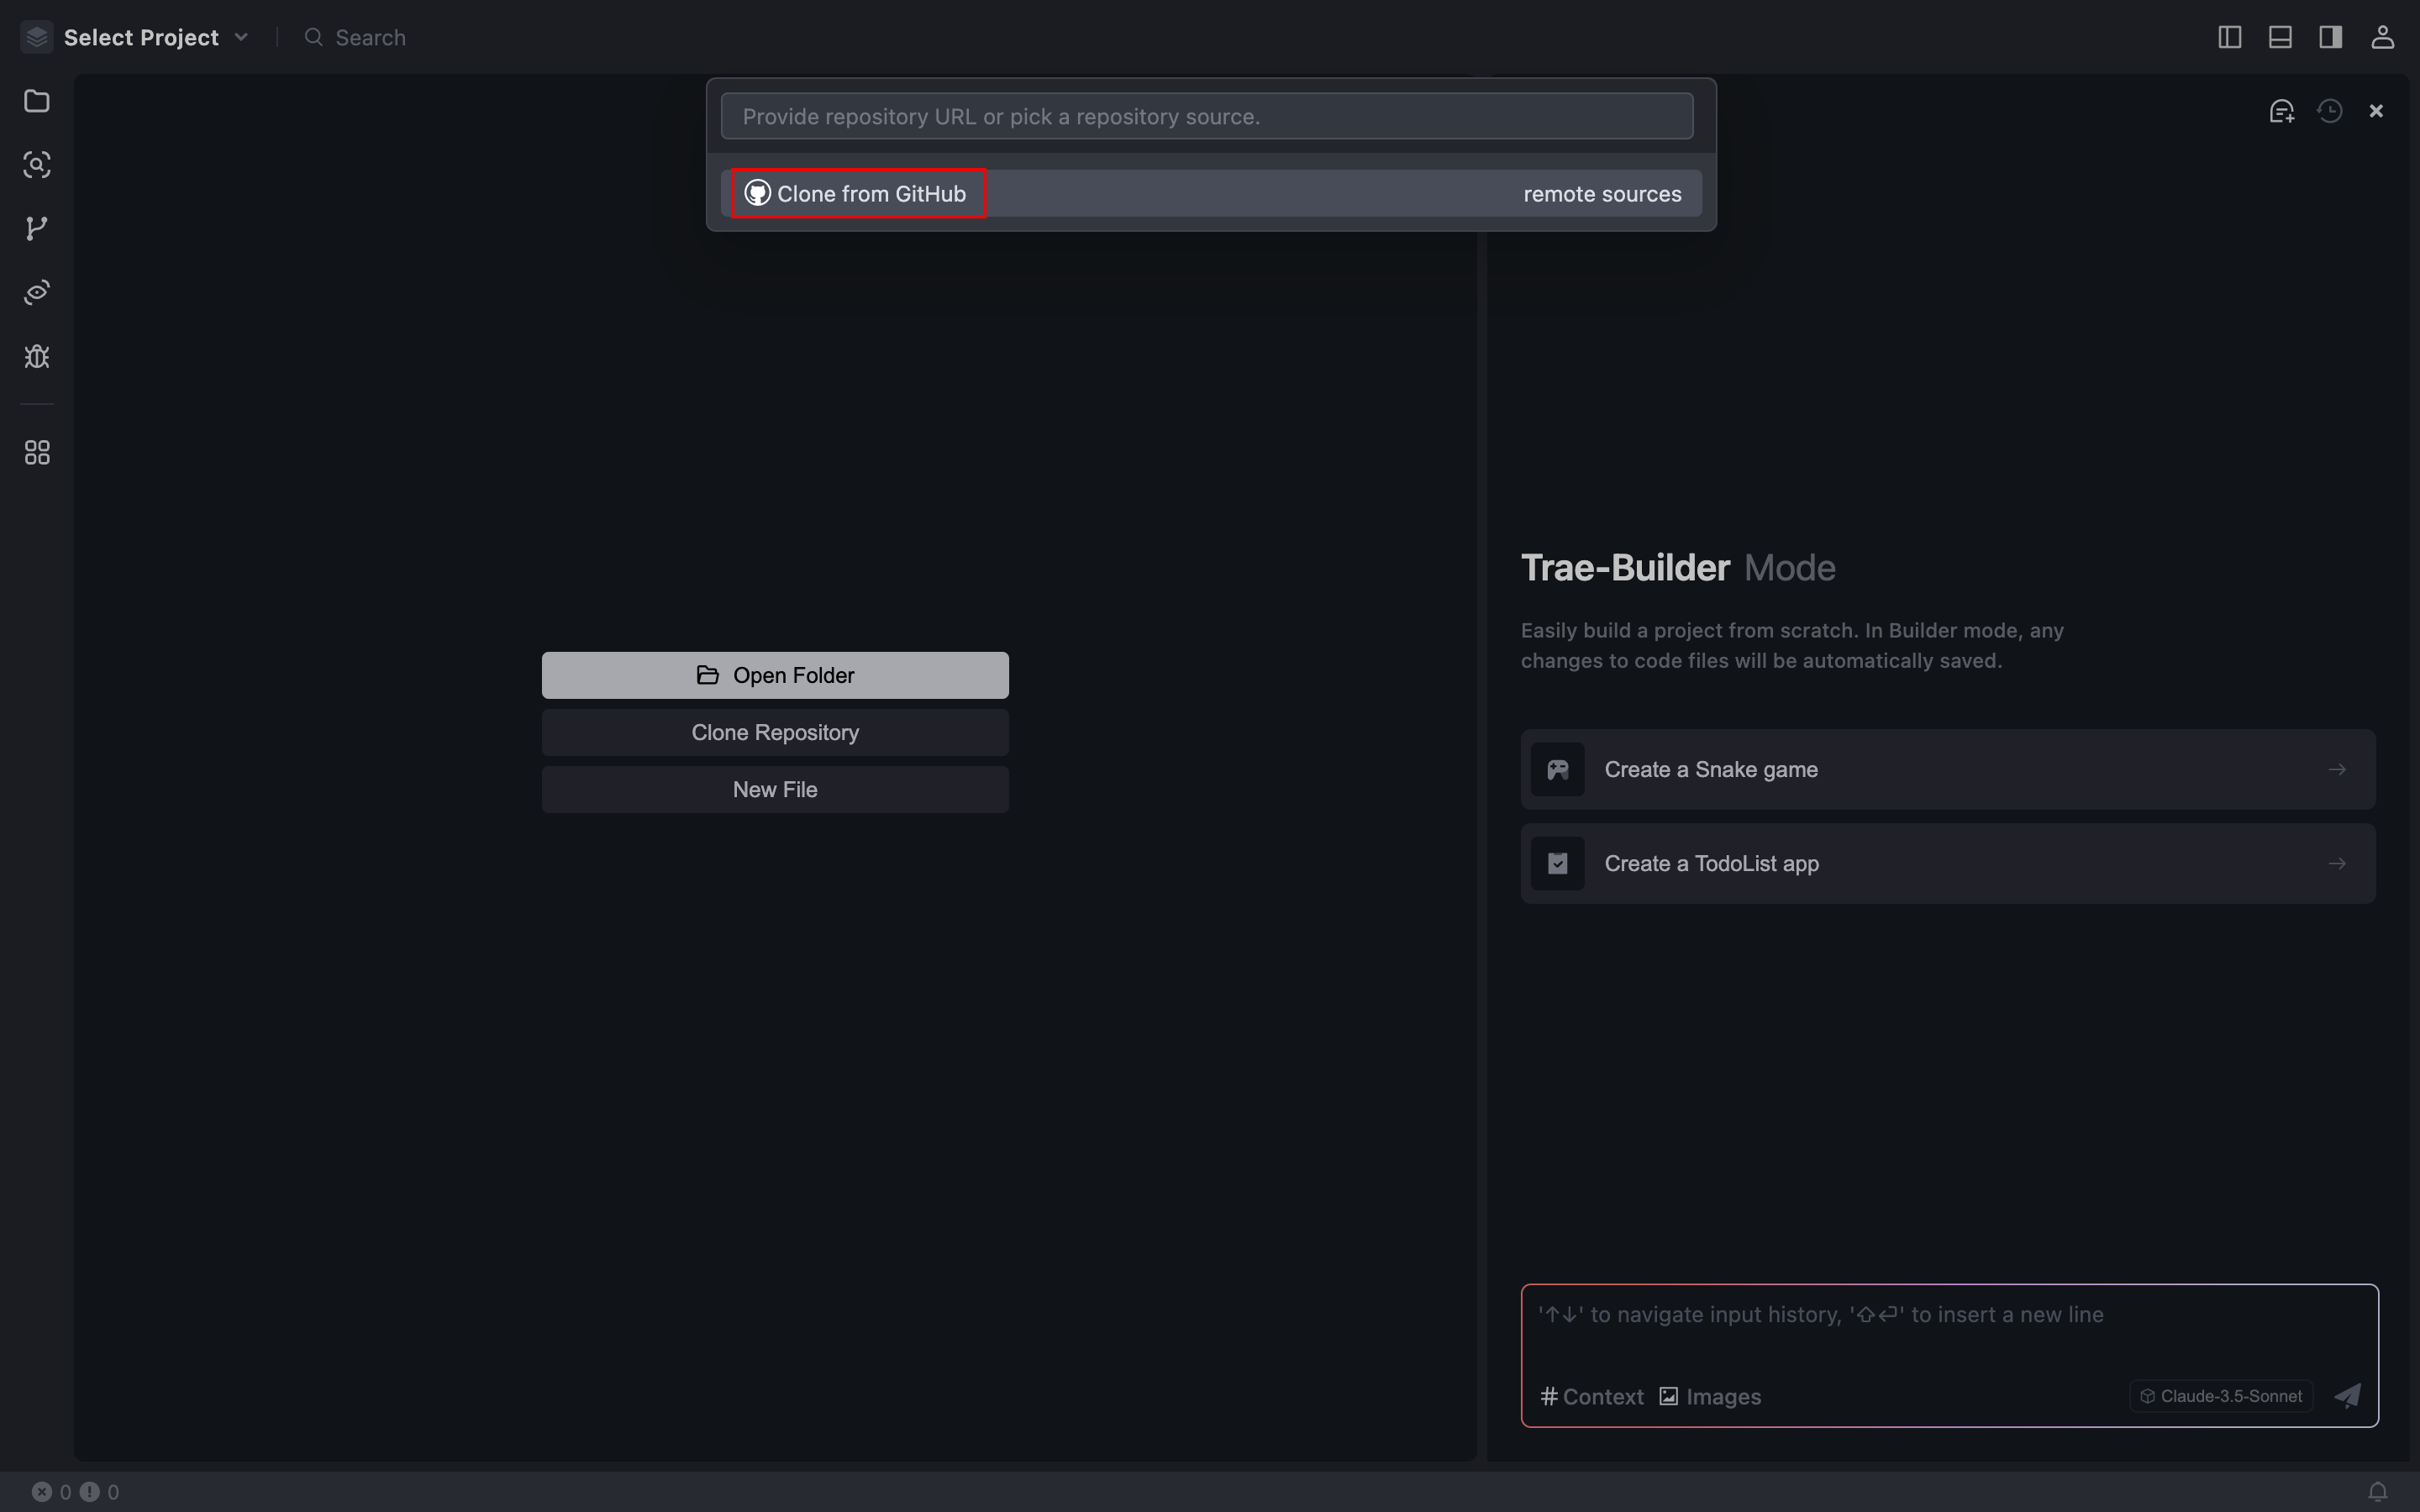Open chat history clock icon
This screenshot has height=1512, width=2420.
pyautogui.click(x=2329, y=111)
